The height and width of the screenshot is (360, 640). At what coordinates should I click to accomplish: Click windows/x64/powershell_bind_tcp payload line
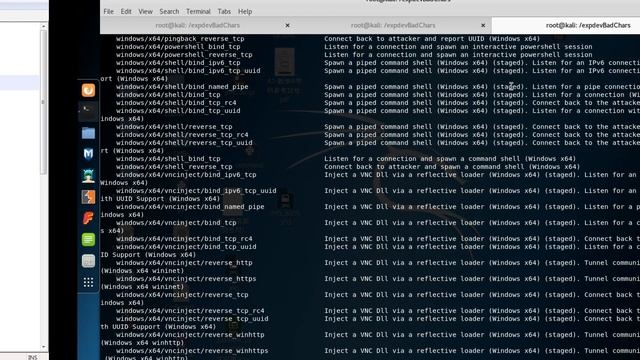[x=178, y=47]
